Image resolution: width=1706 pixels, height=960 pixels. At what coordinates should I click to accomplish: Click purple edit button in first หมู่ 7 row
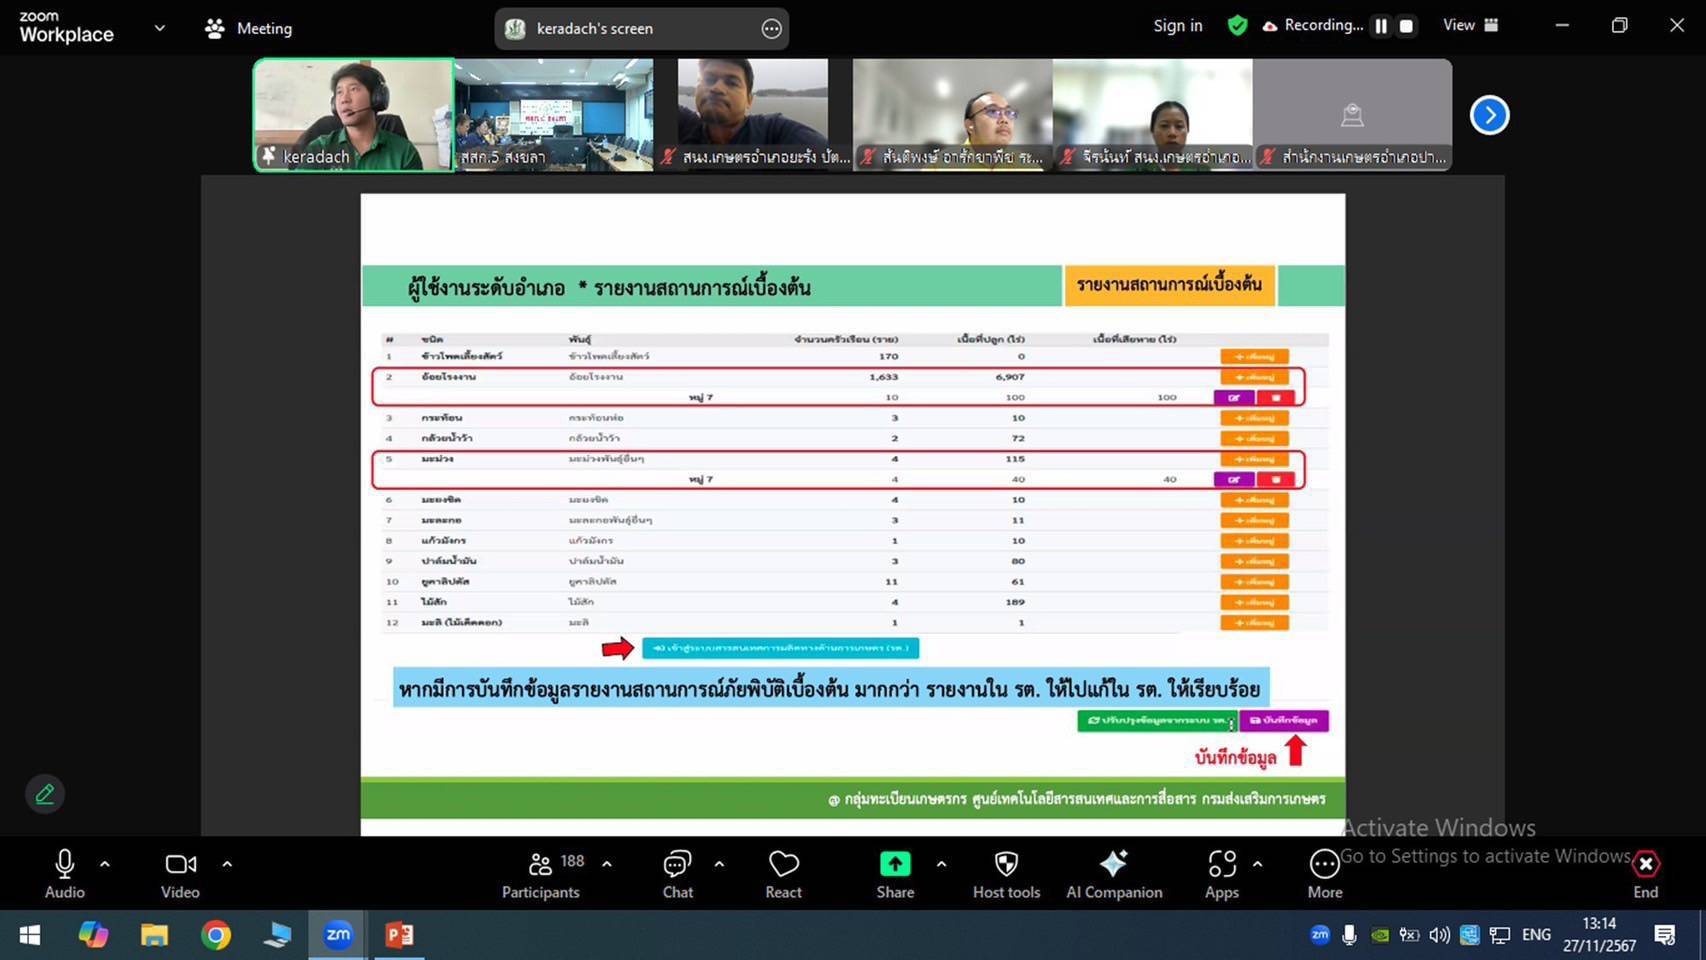coord(1234,397)
